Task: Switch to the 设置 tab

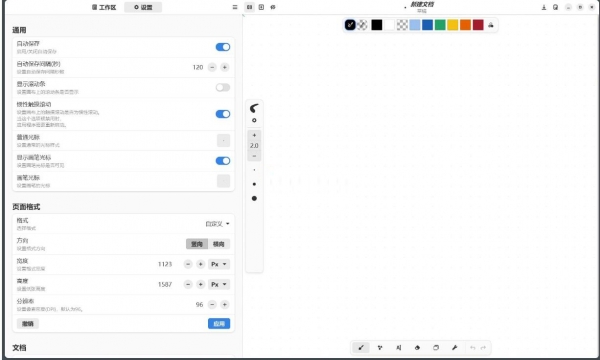Action: [x=143, y=7]
